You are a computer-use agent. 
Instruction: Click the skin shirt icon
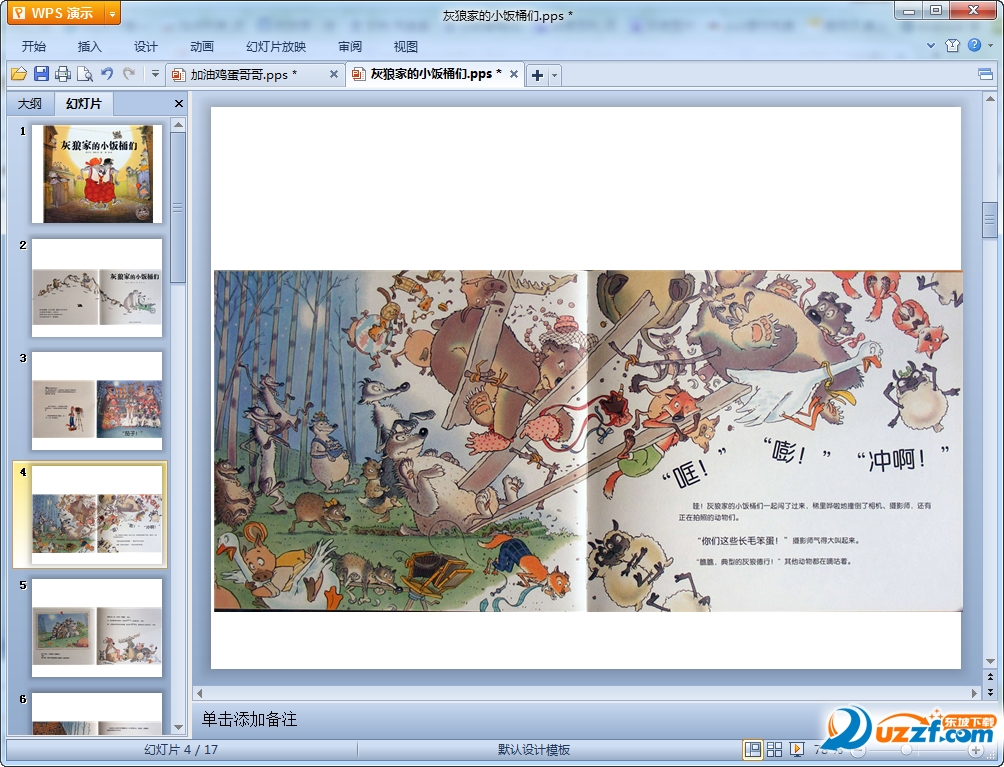(952, 45)
